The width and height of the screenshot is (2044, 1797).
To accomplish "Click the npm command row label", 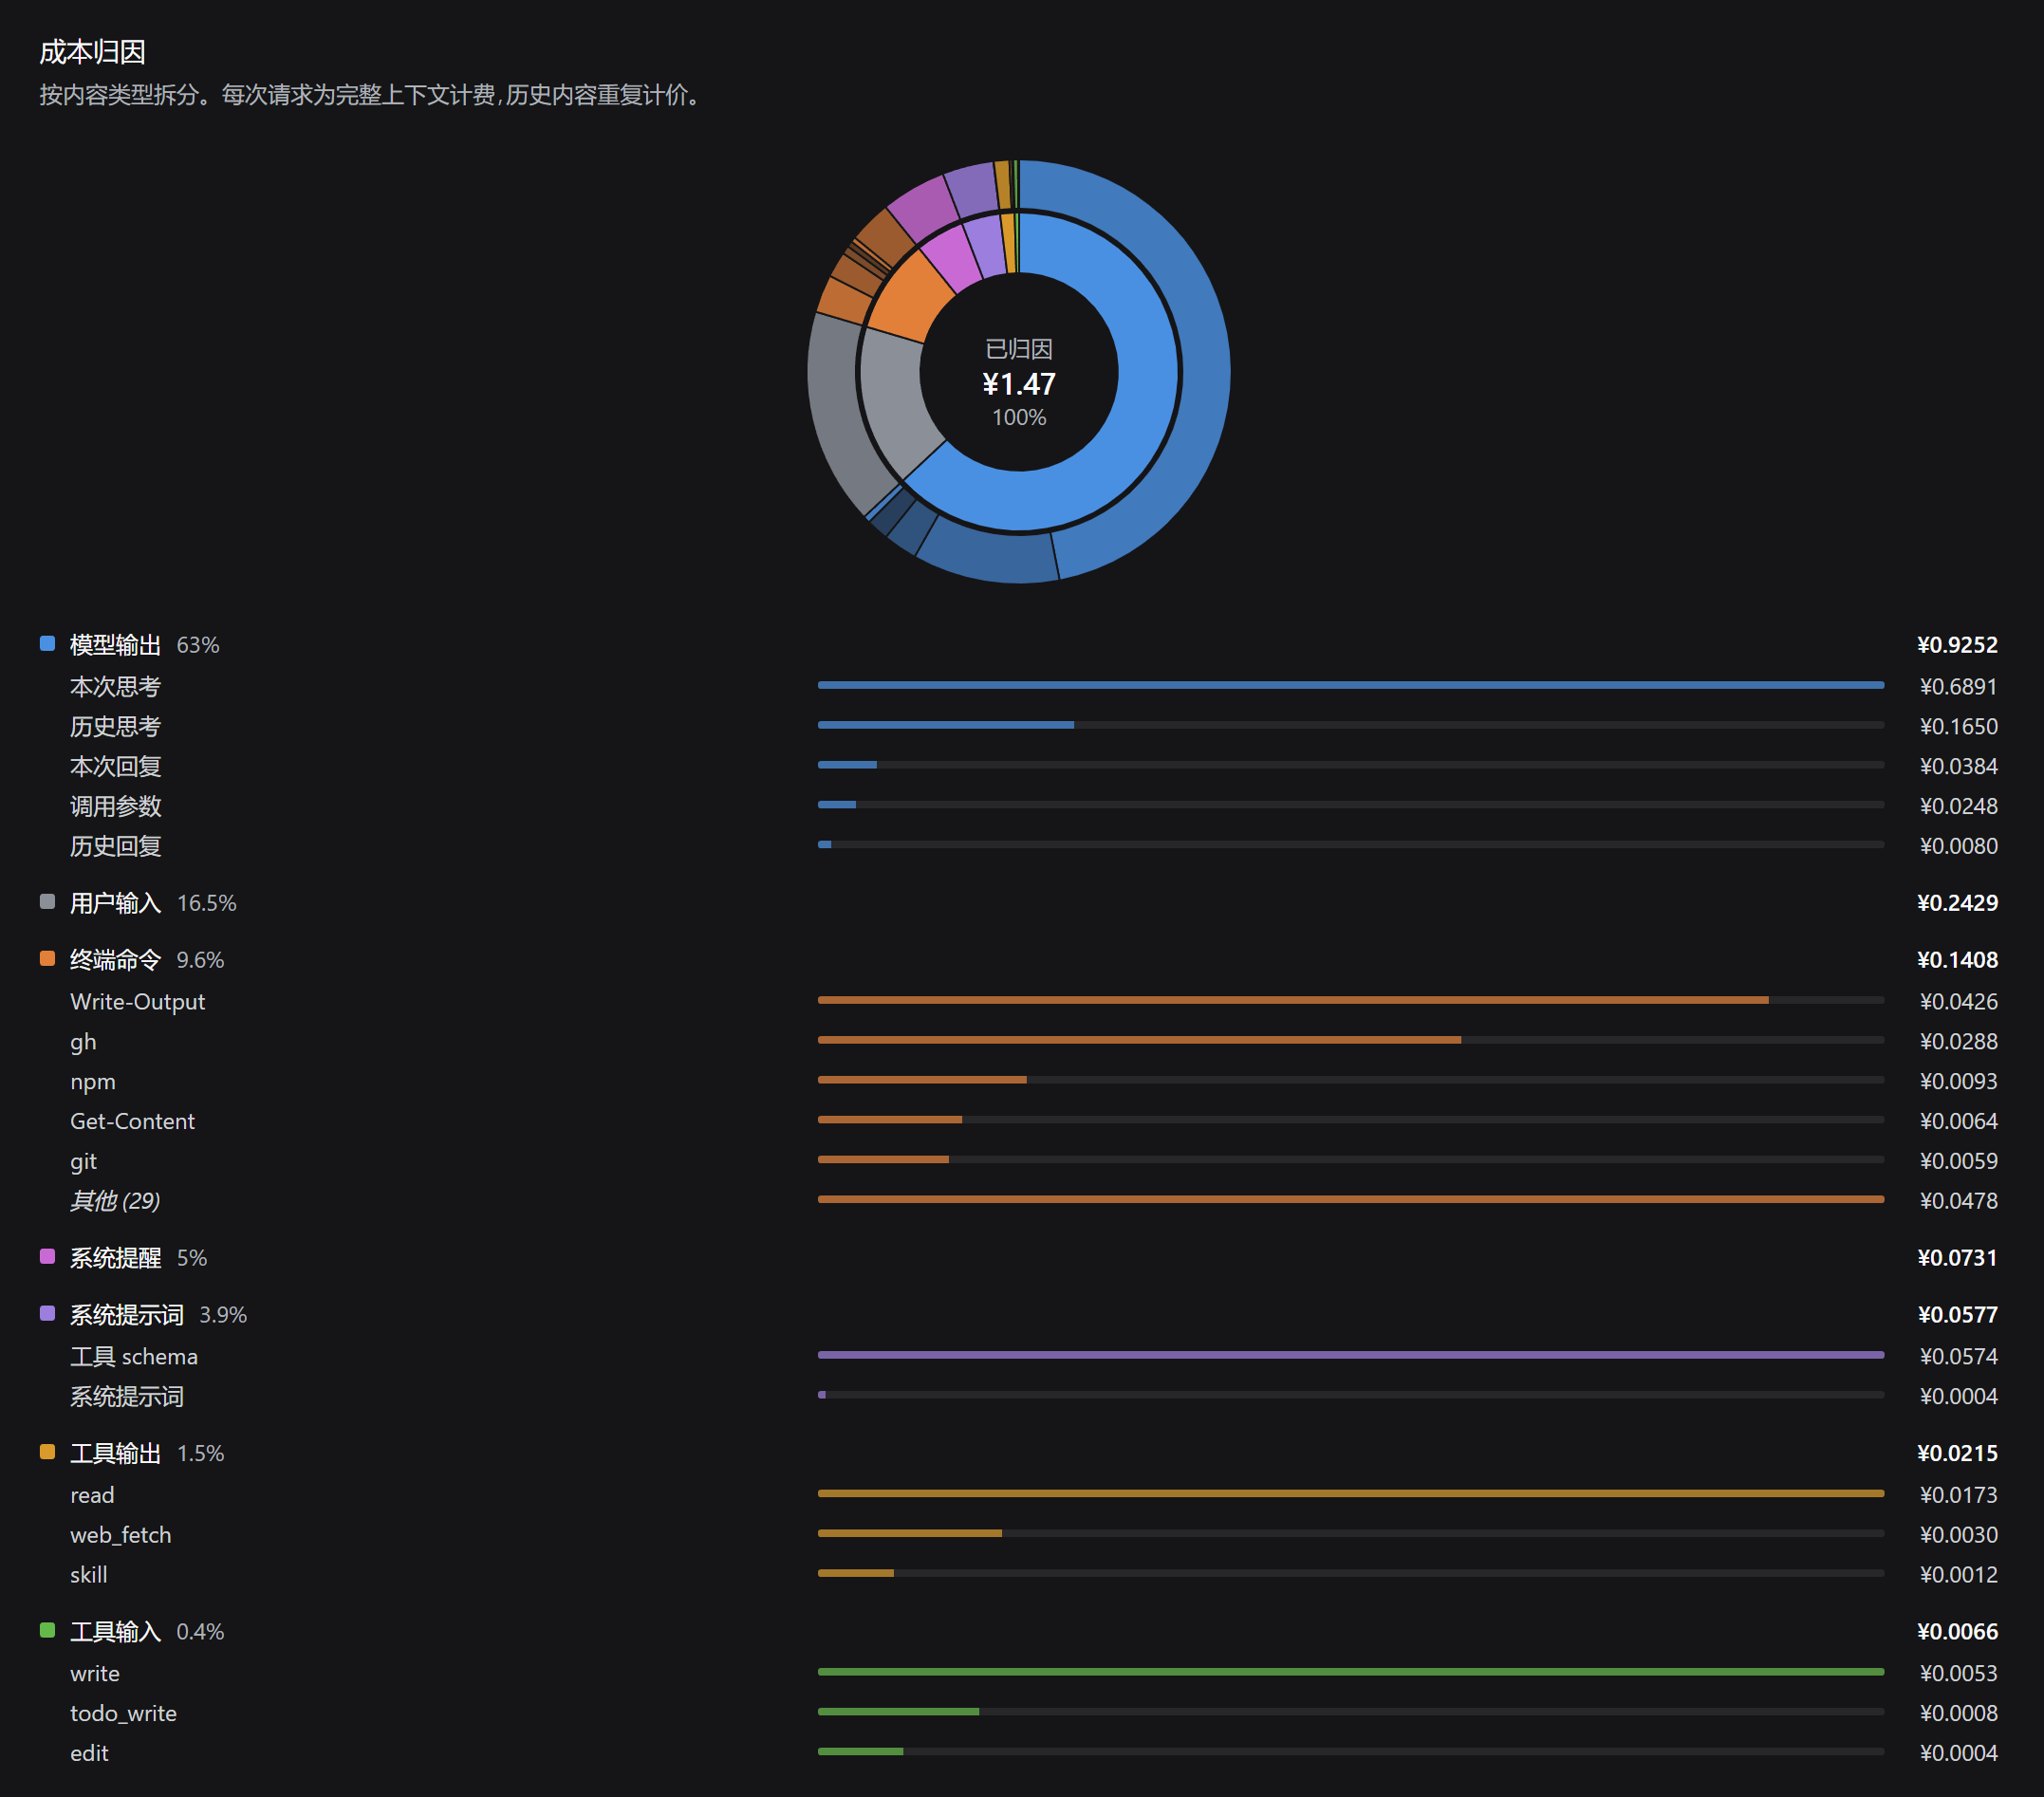I will 93,1082.
